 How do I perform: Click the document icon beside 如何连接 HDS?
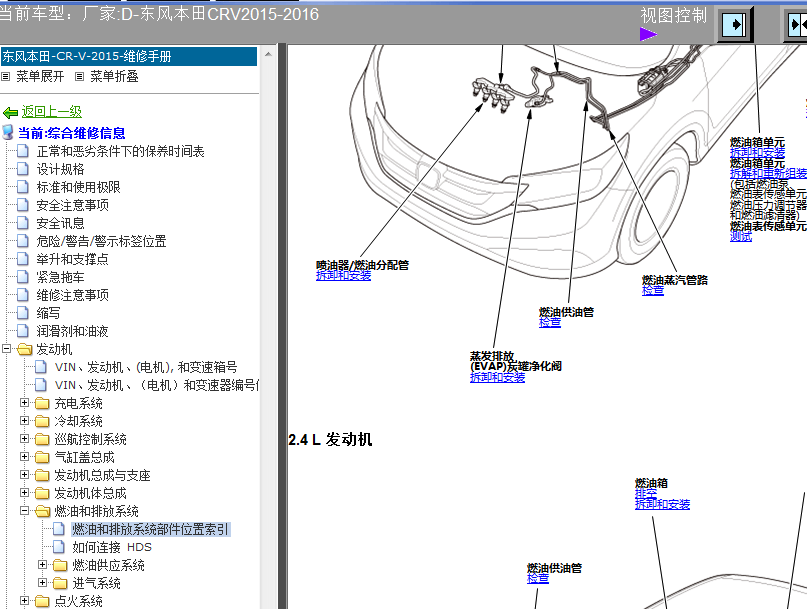tap(59, 547)
